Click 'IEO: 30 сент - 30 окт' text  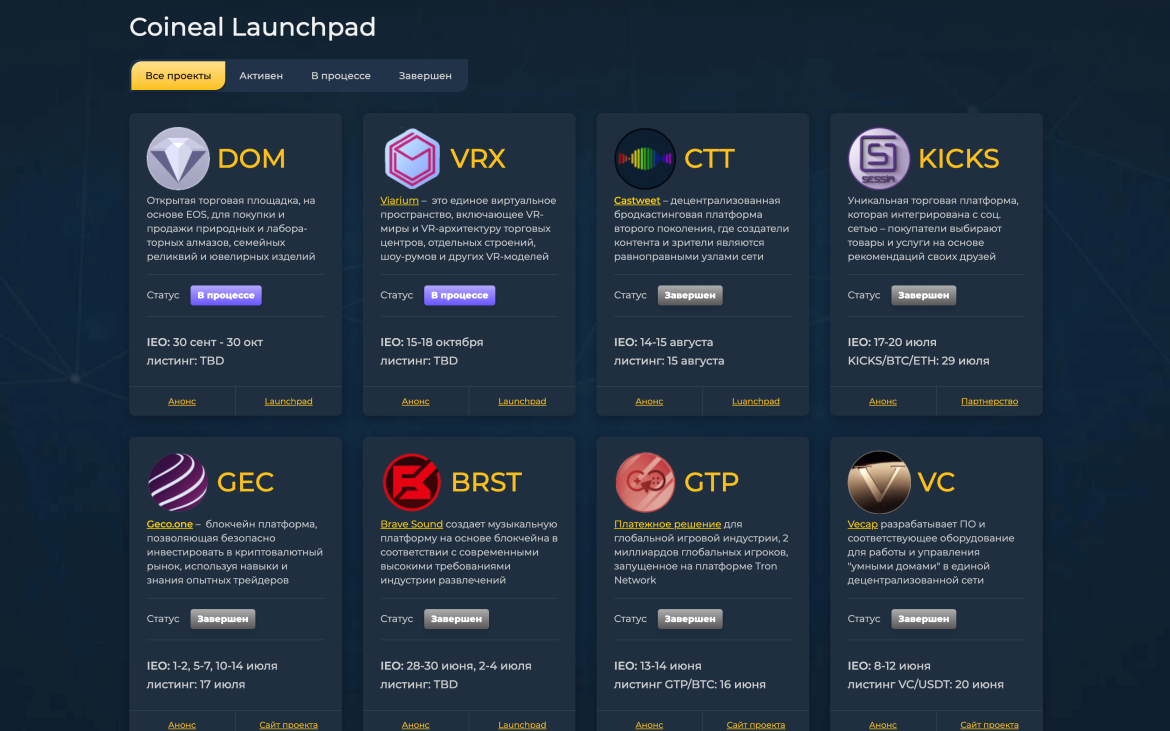(x=204, y=342)
